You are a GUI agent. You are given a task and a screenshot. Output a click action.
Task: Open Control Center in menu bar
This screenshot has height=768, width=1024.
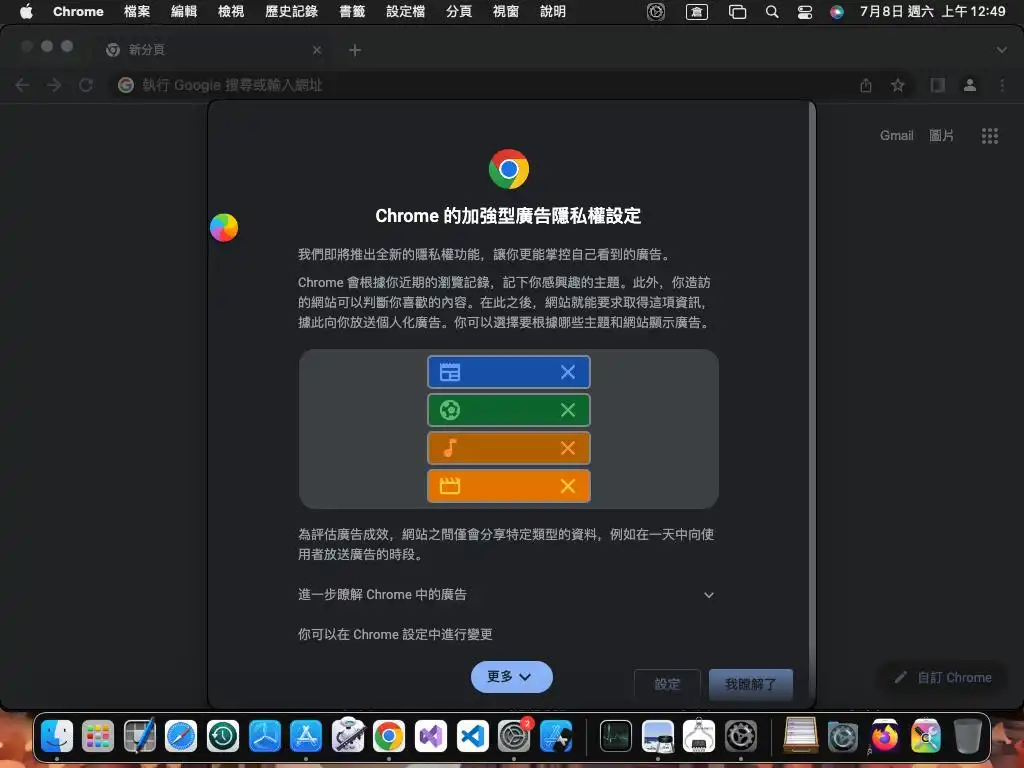coord(805,12)
